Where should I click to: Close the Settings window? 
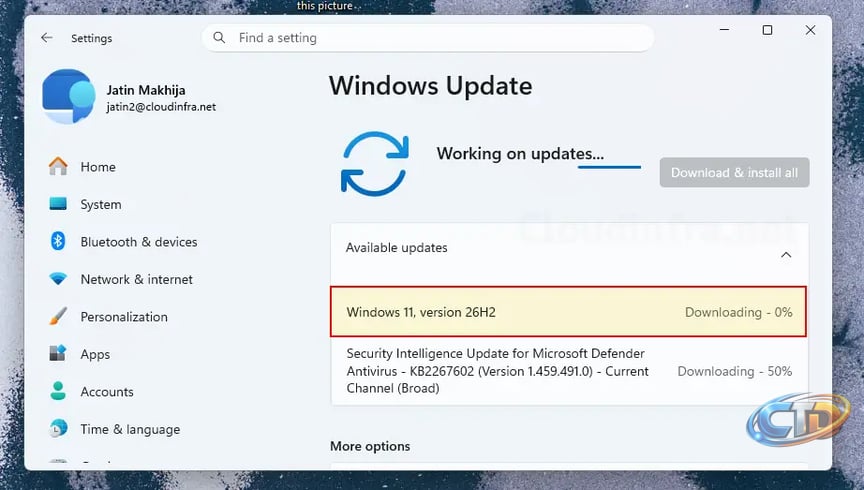point(810,30)
